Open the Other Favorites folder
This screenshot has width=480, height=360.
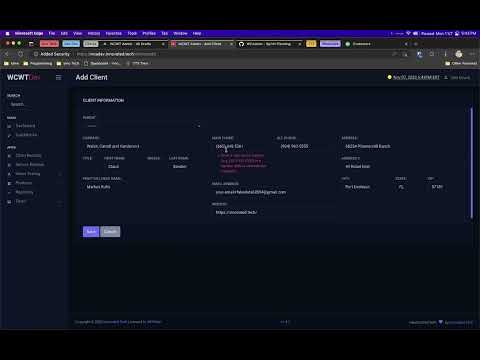tap(461, 63)
